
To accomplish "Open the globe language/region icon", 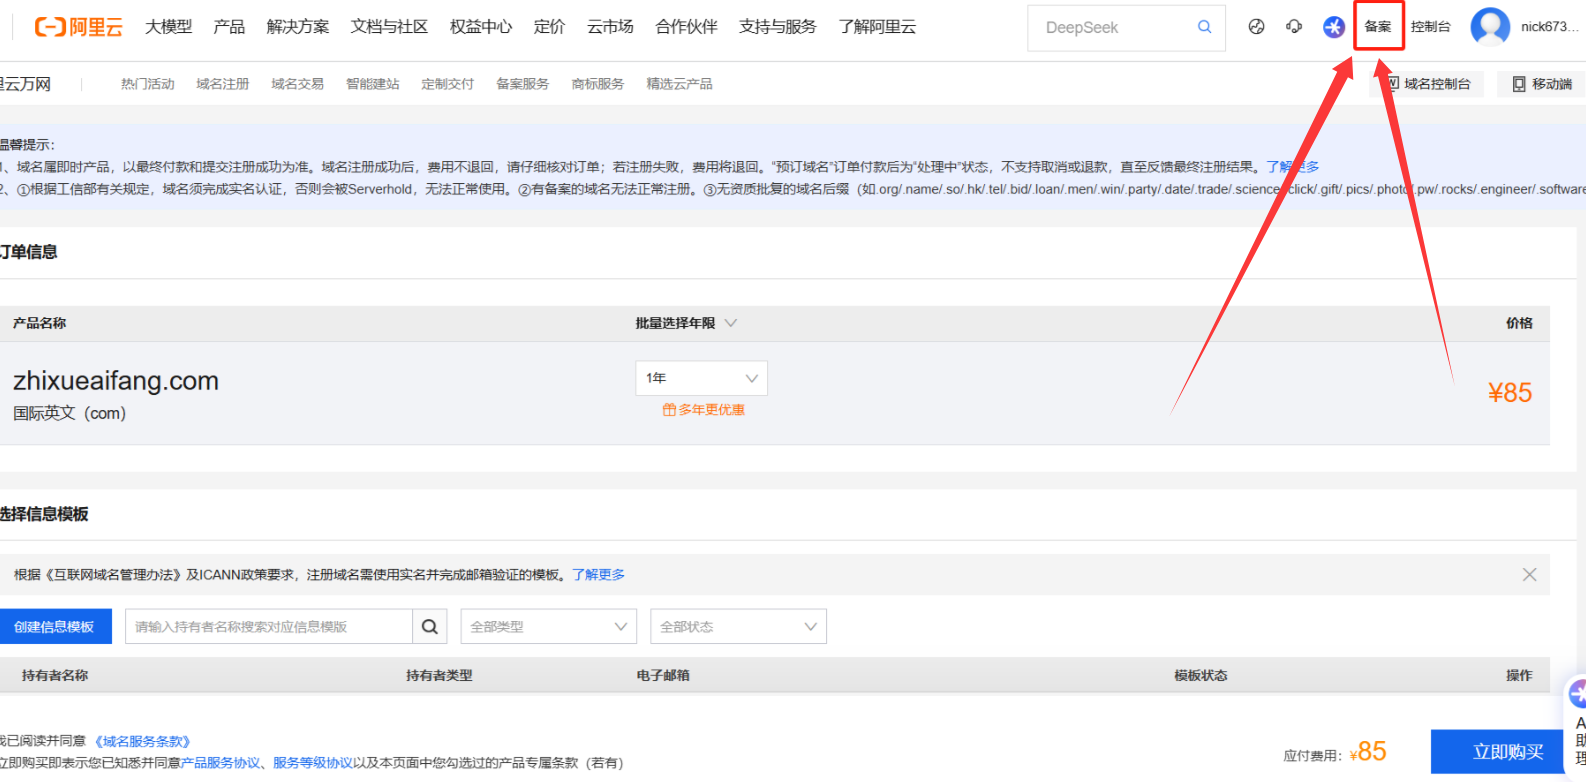I will click(x=1256, y=27).
